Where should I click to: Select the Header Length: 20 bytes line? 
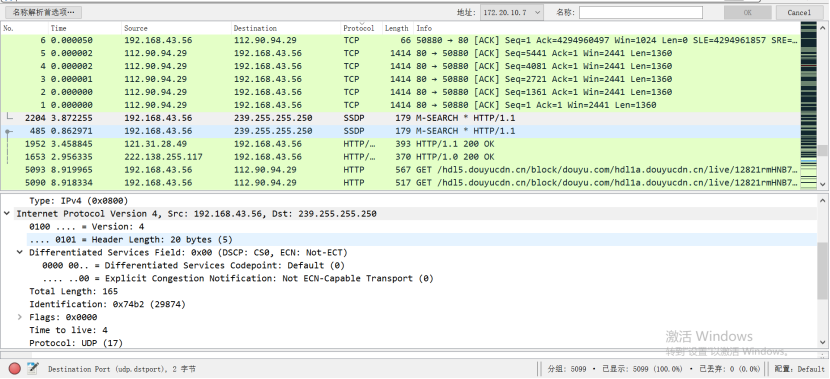(x=131, y=240)
